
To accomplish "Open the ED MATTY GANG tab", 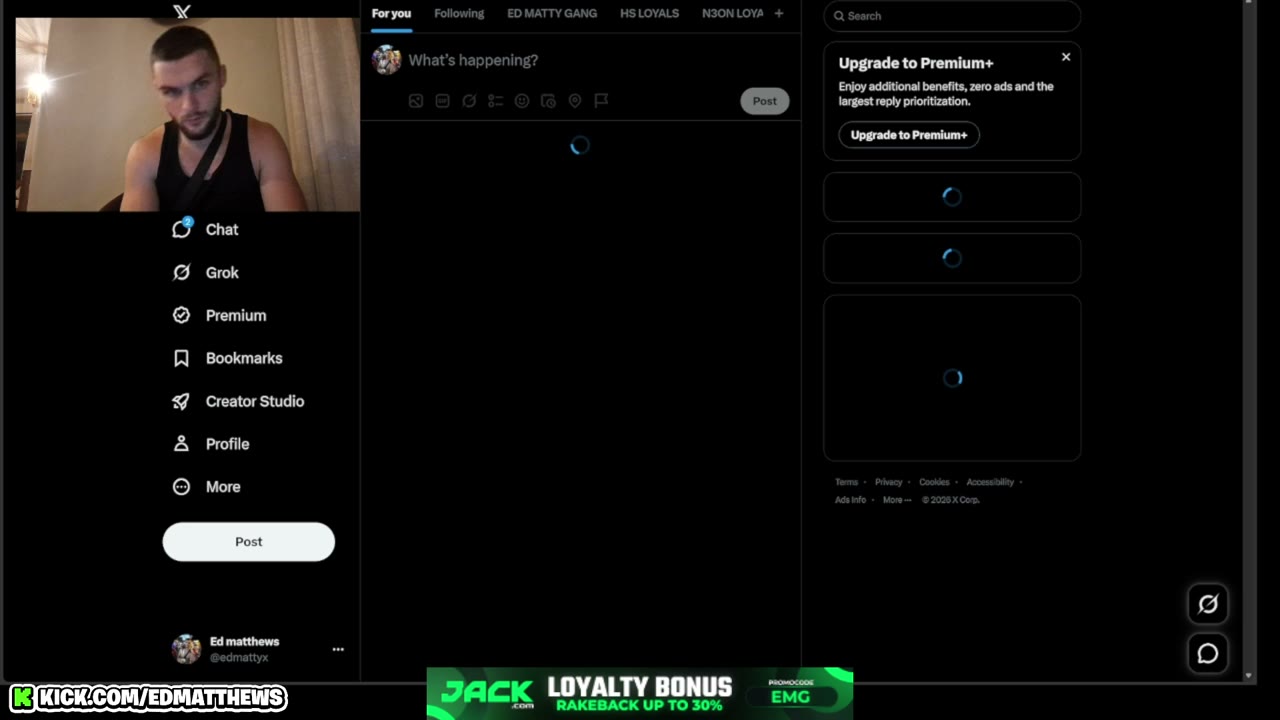I will [552, 13].
